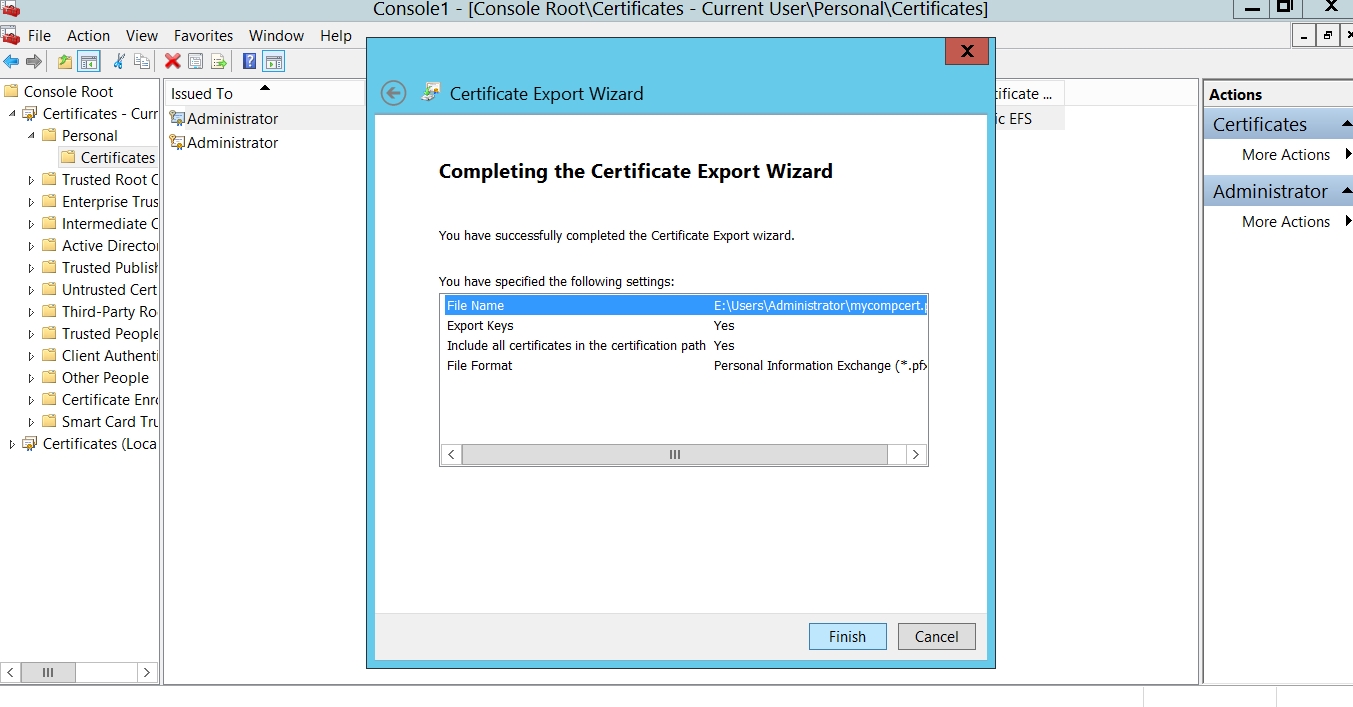Click the Up One Level folder icon
Viewport: 1353px width, 707px height.
coord(65,62)
